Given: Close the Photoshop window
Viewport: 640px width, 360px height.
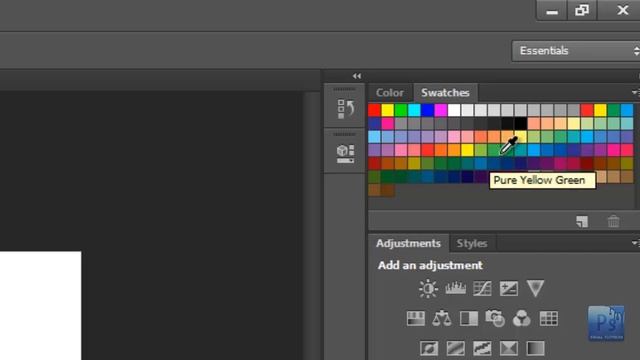Looking at the screenshot, I should point(621,10).
